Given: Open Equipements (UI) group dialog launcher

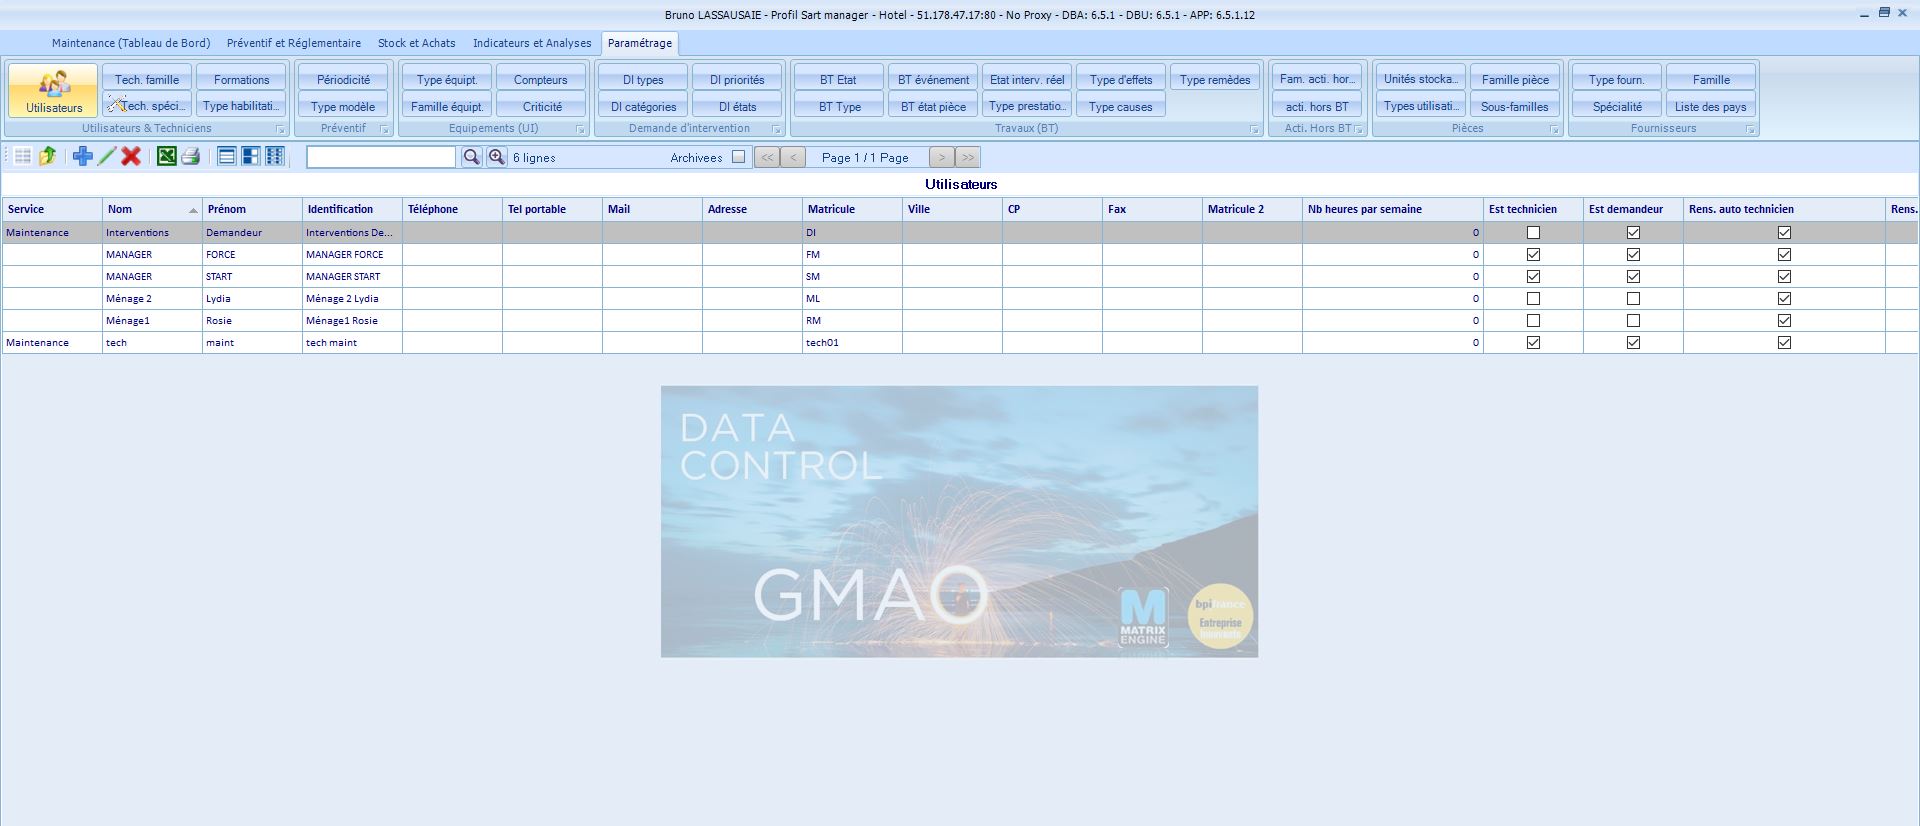Looking at the screenshot, I should pos(581,130).
